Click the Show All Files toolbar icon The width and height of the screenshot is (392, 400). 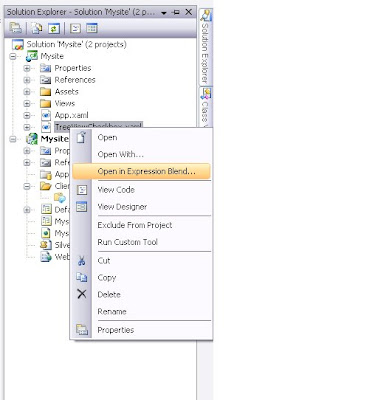pos(37,28)
